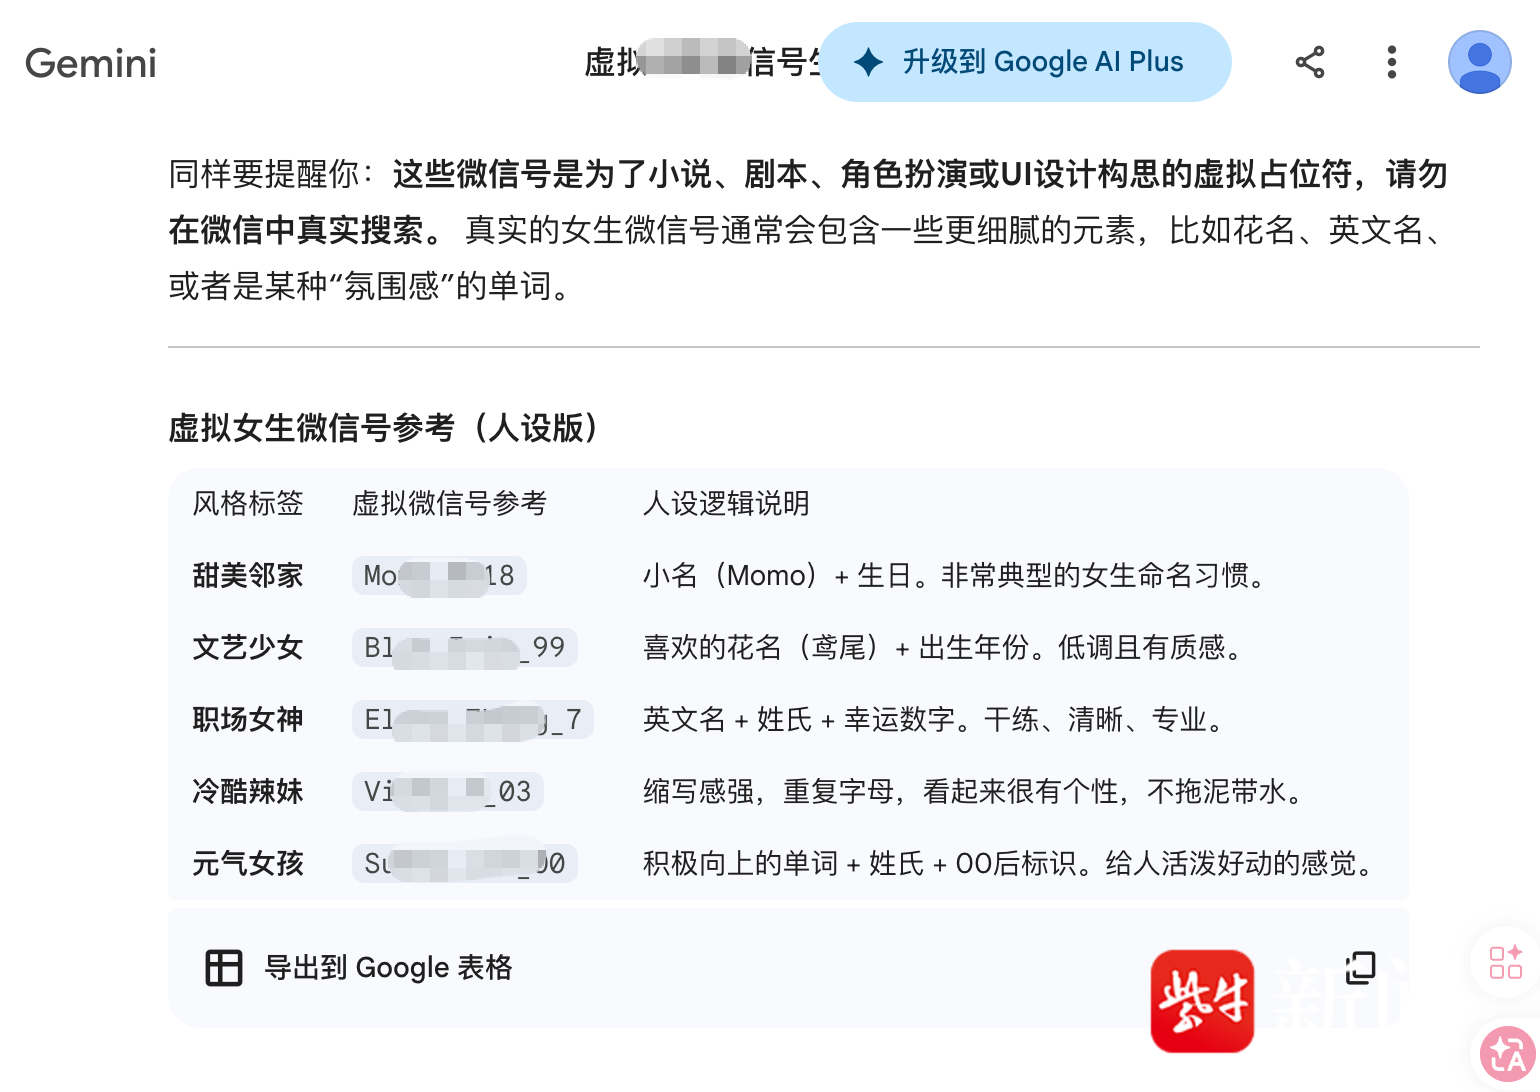This screenshot has height=1092, width=1540.
Task: Select the WeChat ID chip ending in 18
Action: pyautogui.click(x=439, y=576)
